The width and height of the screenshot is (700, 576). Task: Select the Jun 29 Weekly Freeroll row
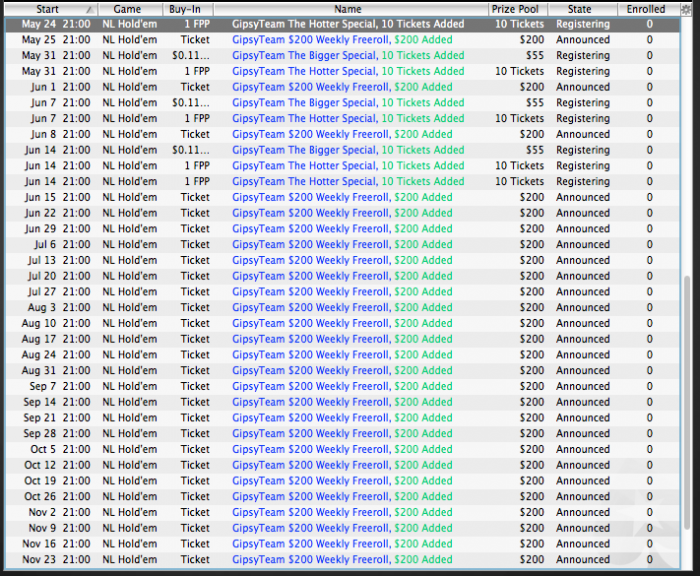pyautogui.click(x=342, y=229)
